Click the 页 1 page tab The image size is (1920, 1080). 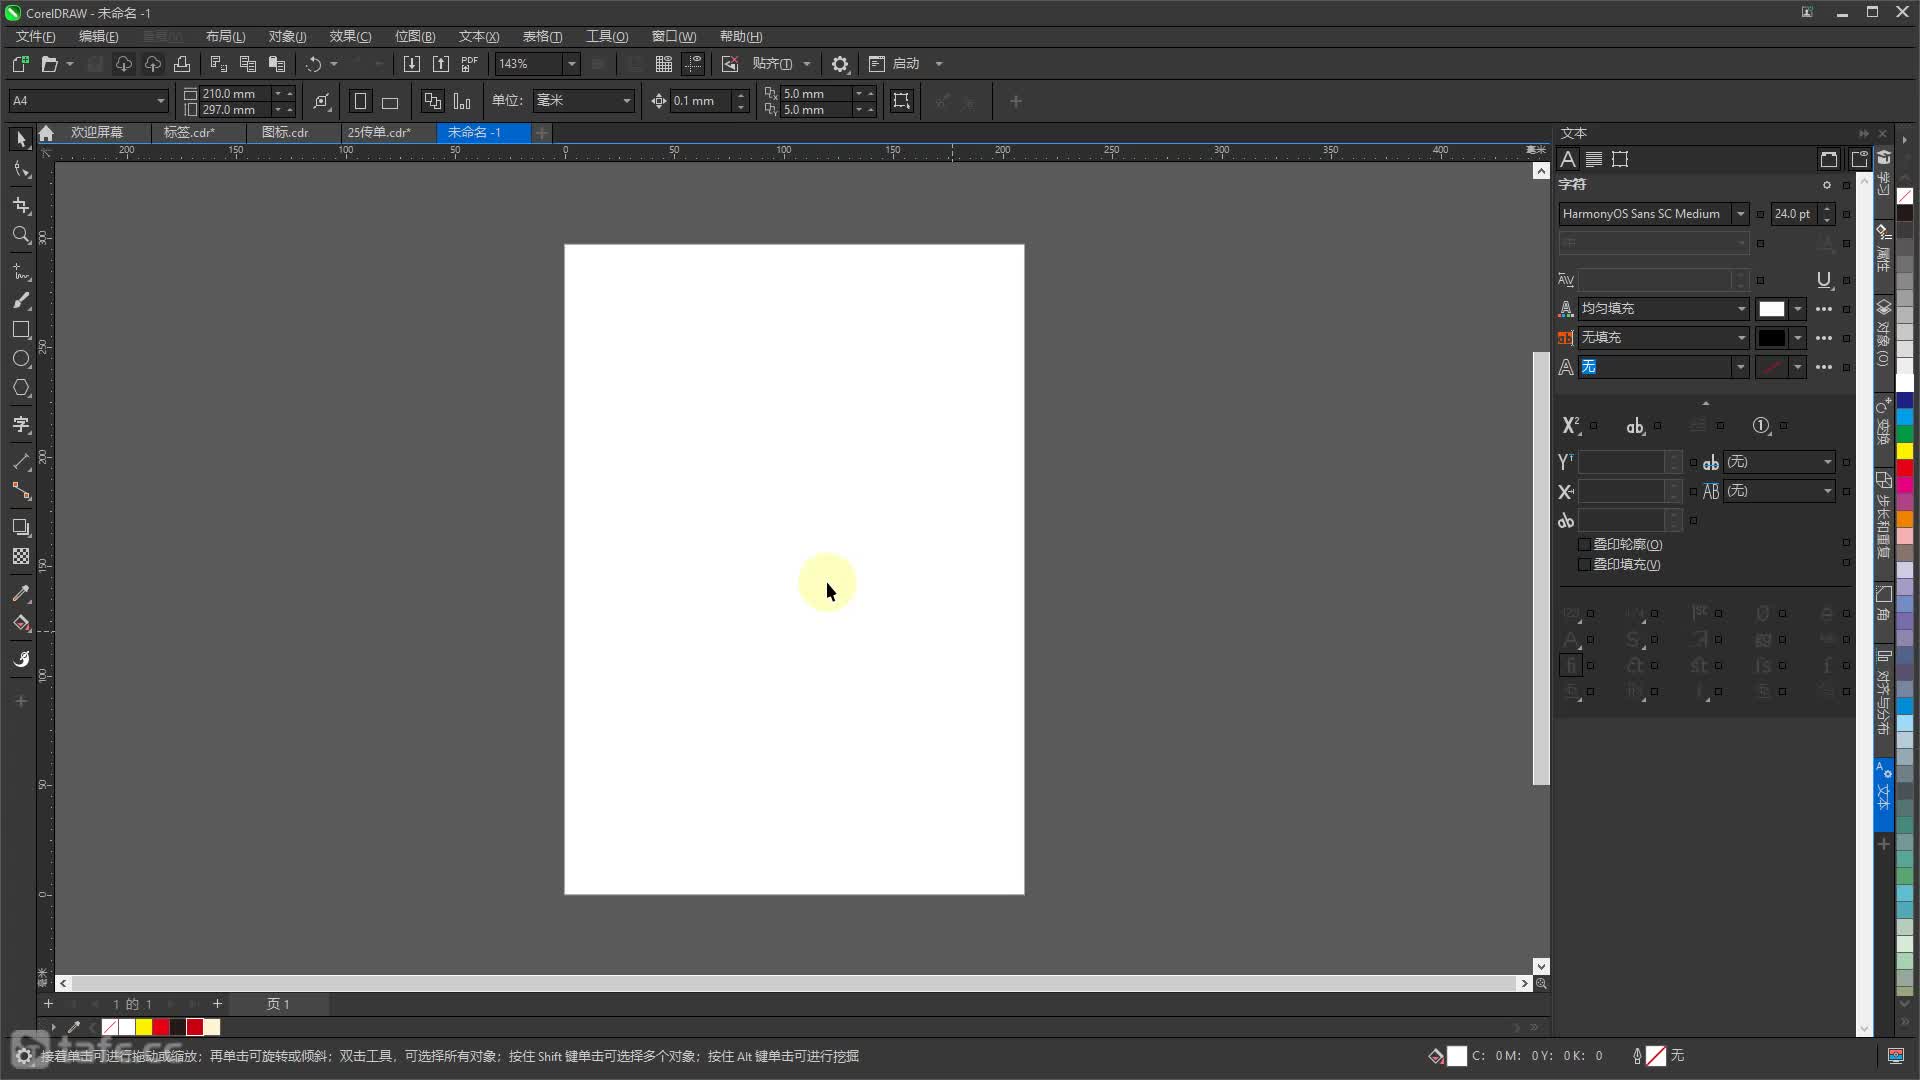point(278,1004)
